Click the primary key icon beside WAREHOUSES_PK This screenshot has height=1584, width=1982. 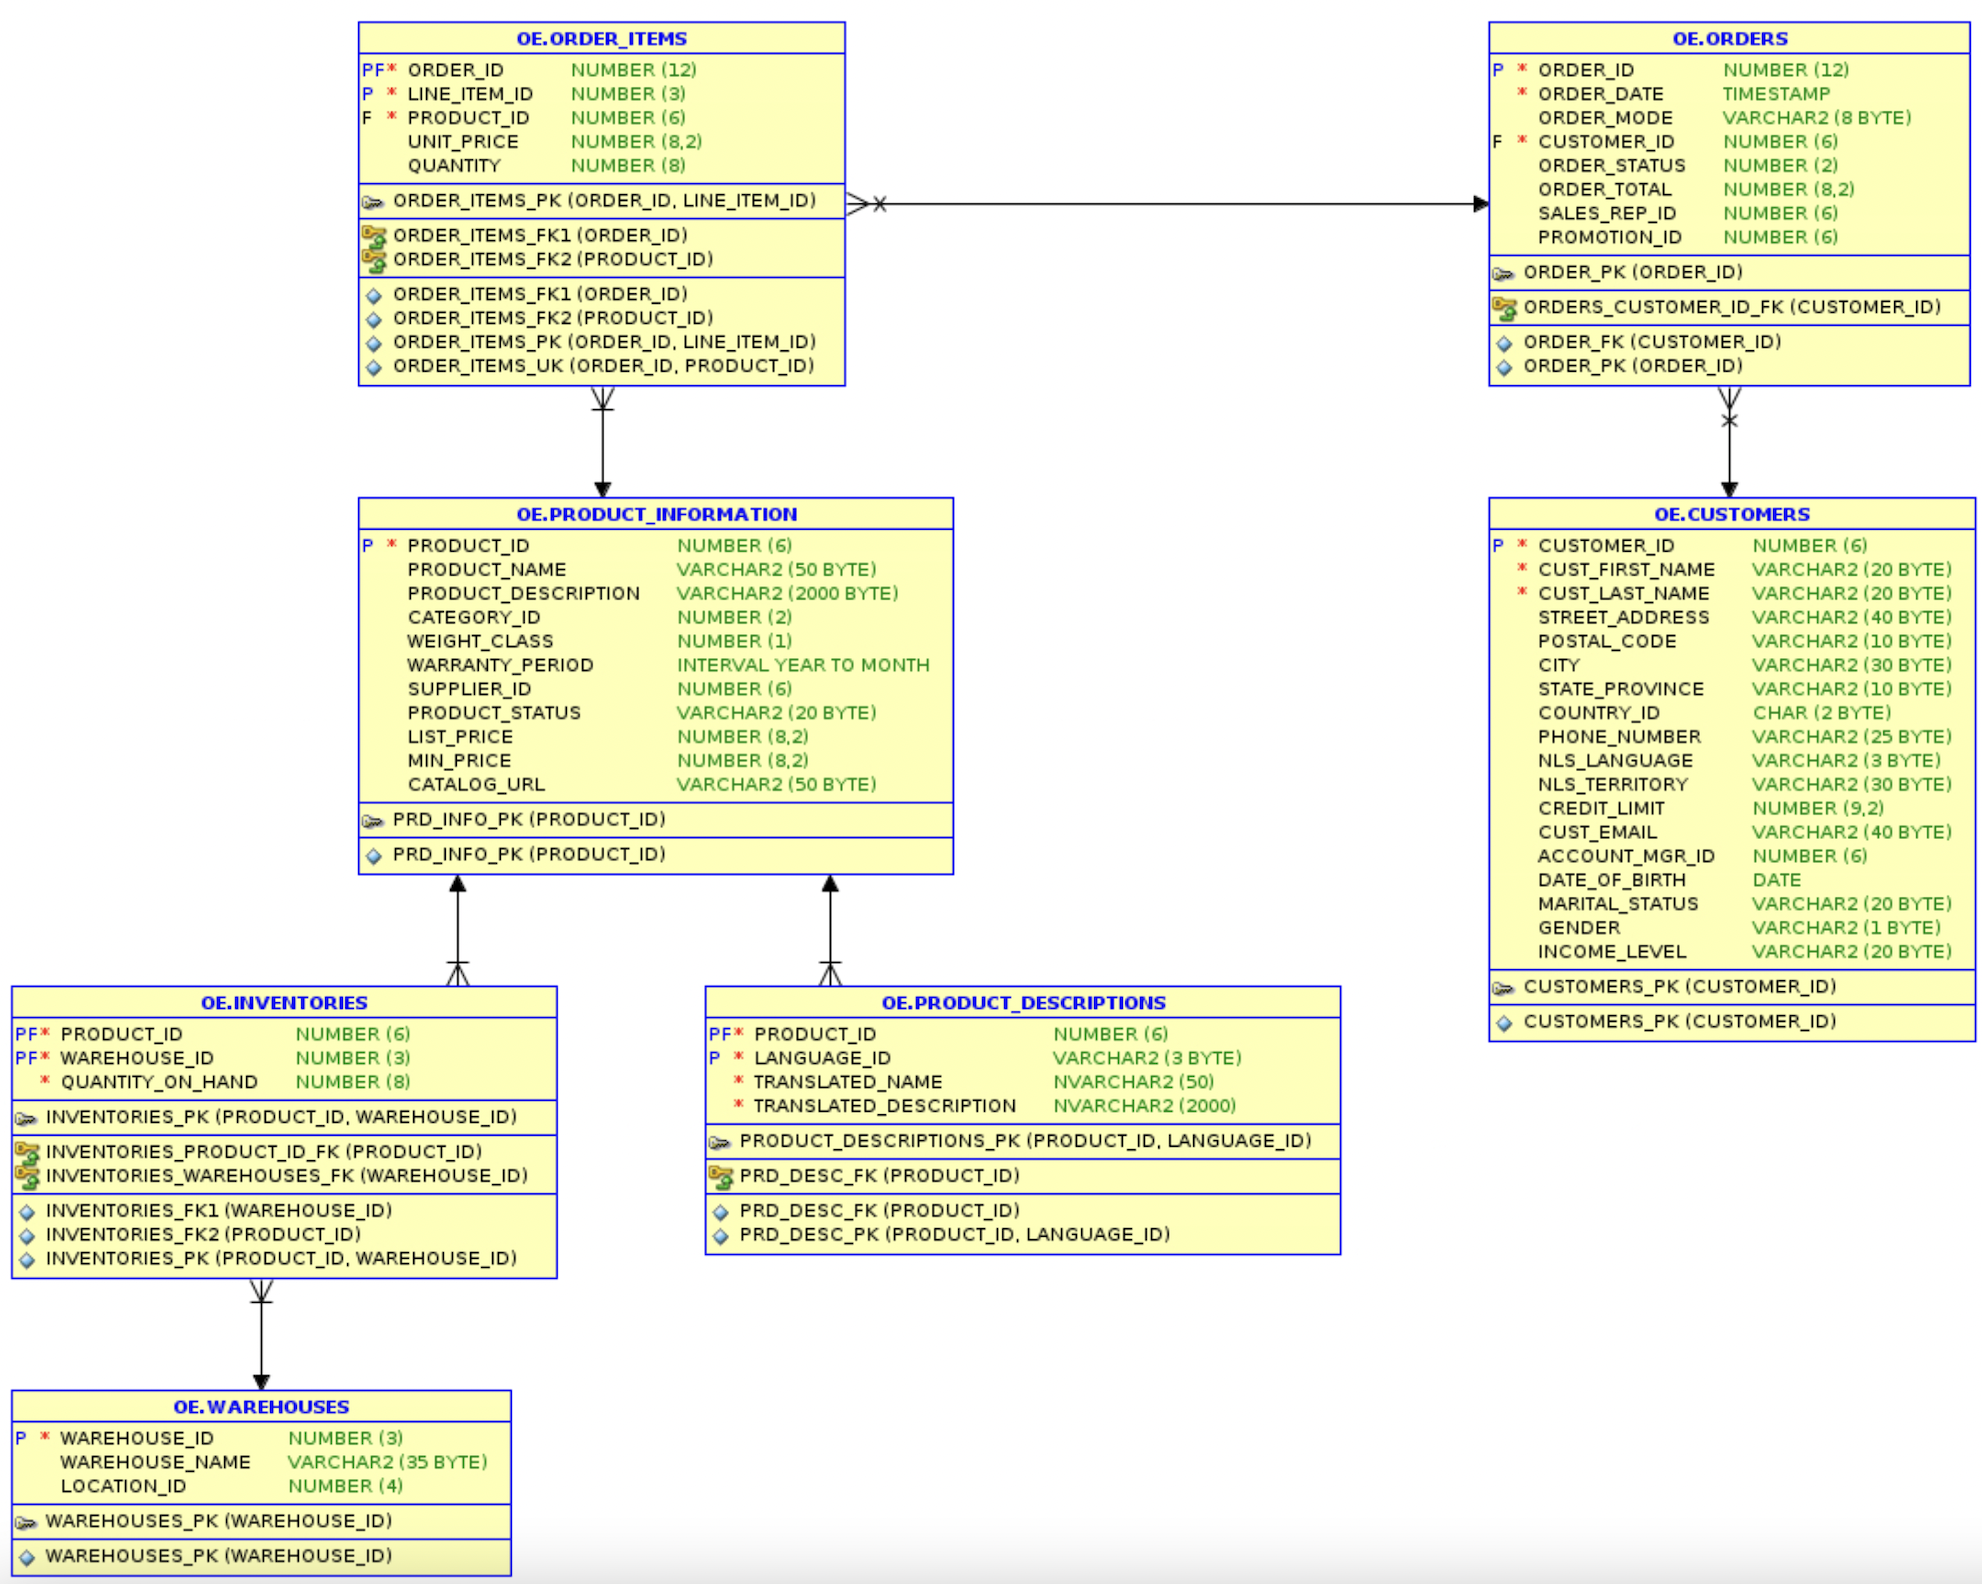click(x=27, y=1521)
